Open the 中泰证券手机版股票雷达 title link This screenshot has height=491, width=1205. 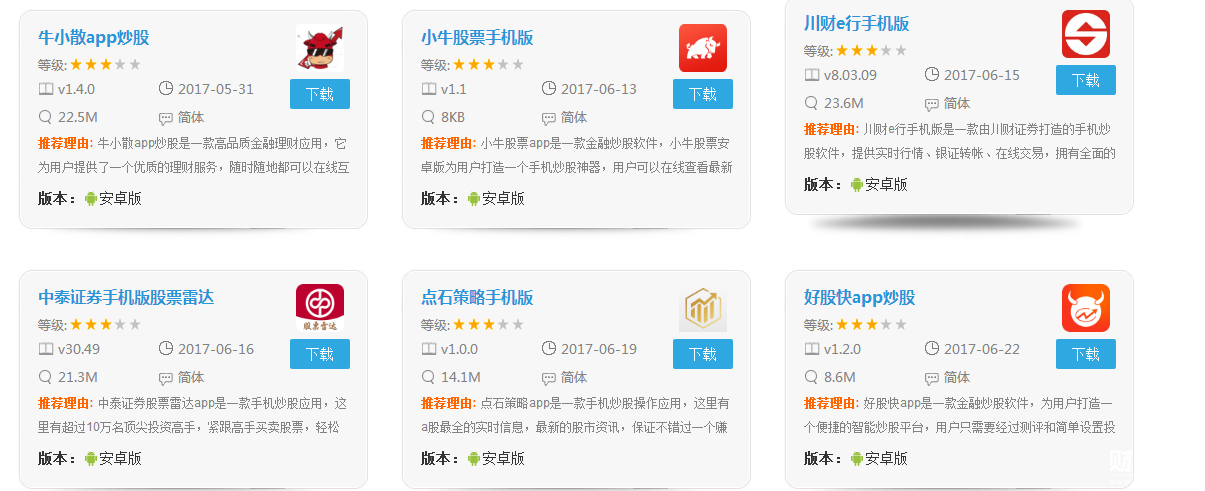126,298
